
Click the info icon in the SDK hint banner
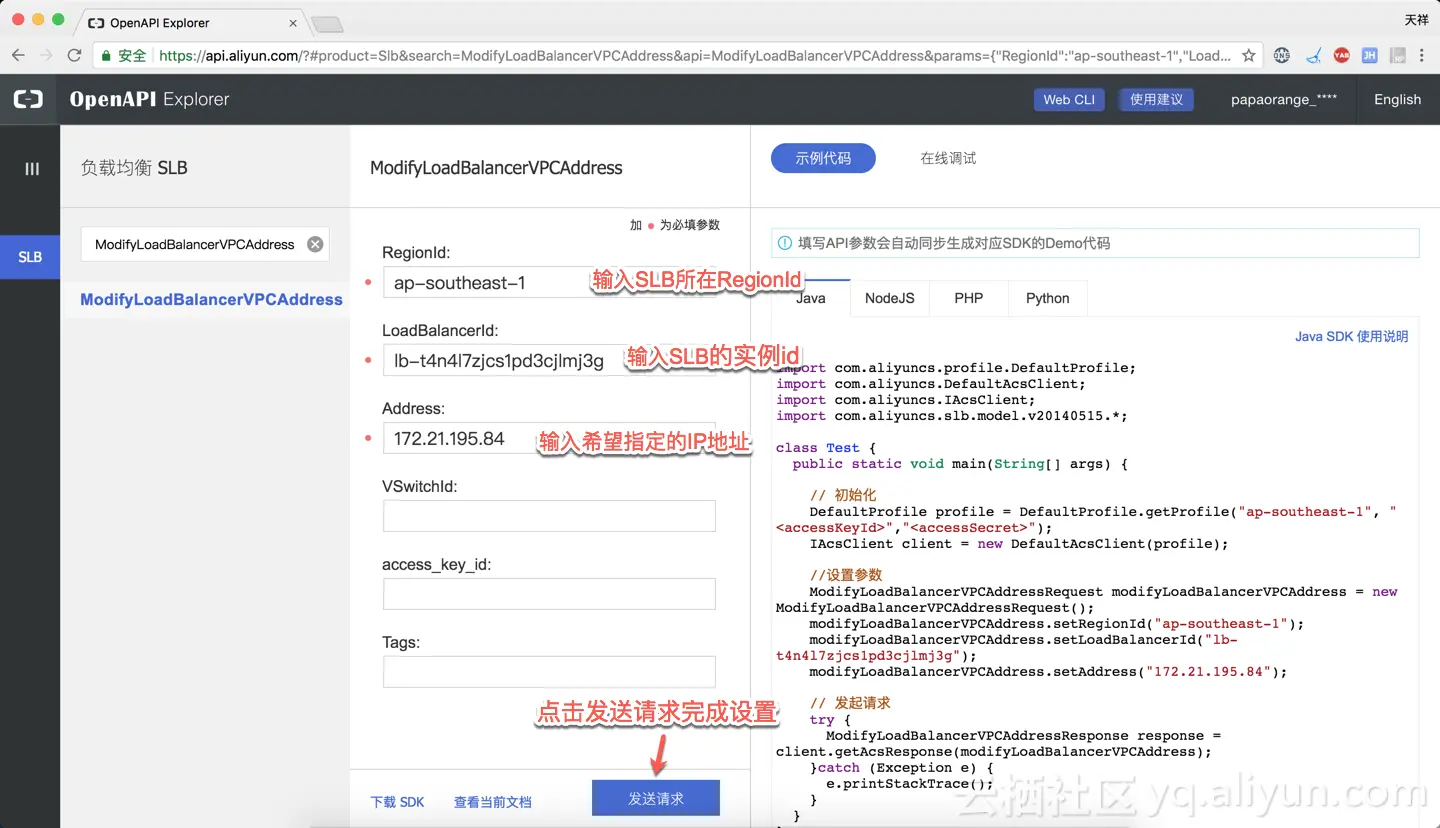(x=785, y=243)
